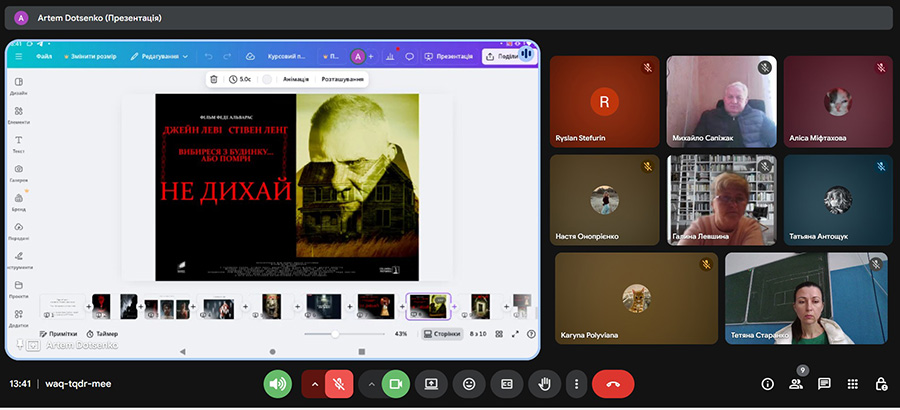900x410 pixels.
Task: Turn on captions
Action: click(x=507, y=384)
